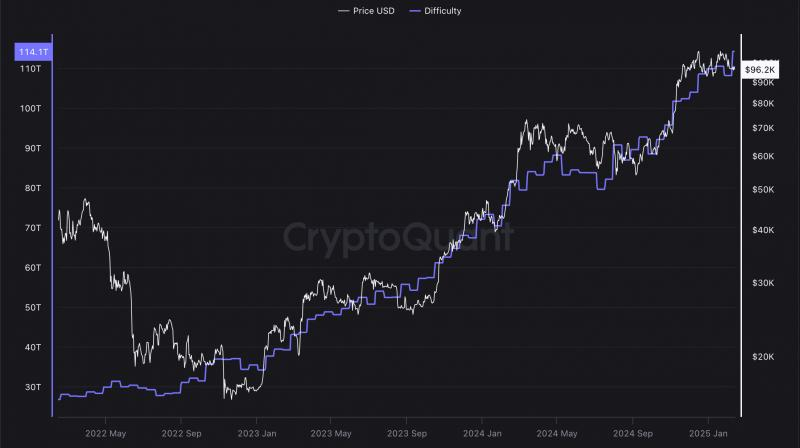Click the 2022 May date label
Image resolution: width=800 pixels, height=448 pixels.
pyautogui.click(x=105, y=434)
